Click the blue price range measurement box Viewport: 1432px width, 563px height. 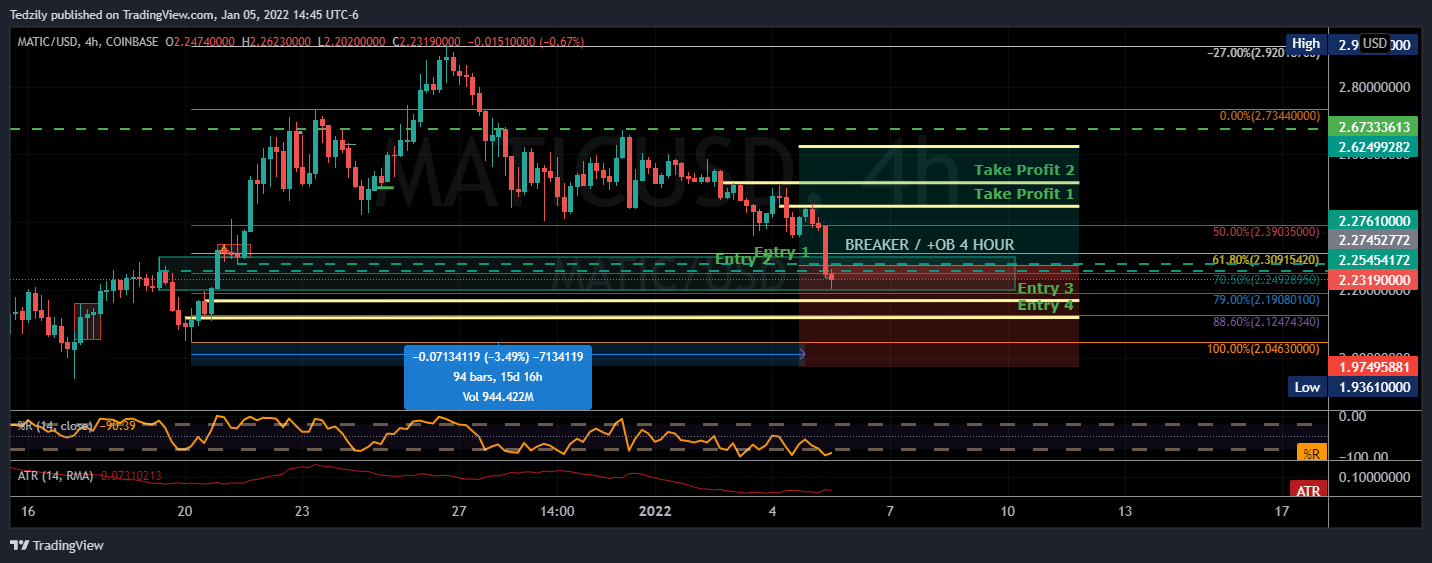(497, 377)
